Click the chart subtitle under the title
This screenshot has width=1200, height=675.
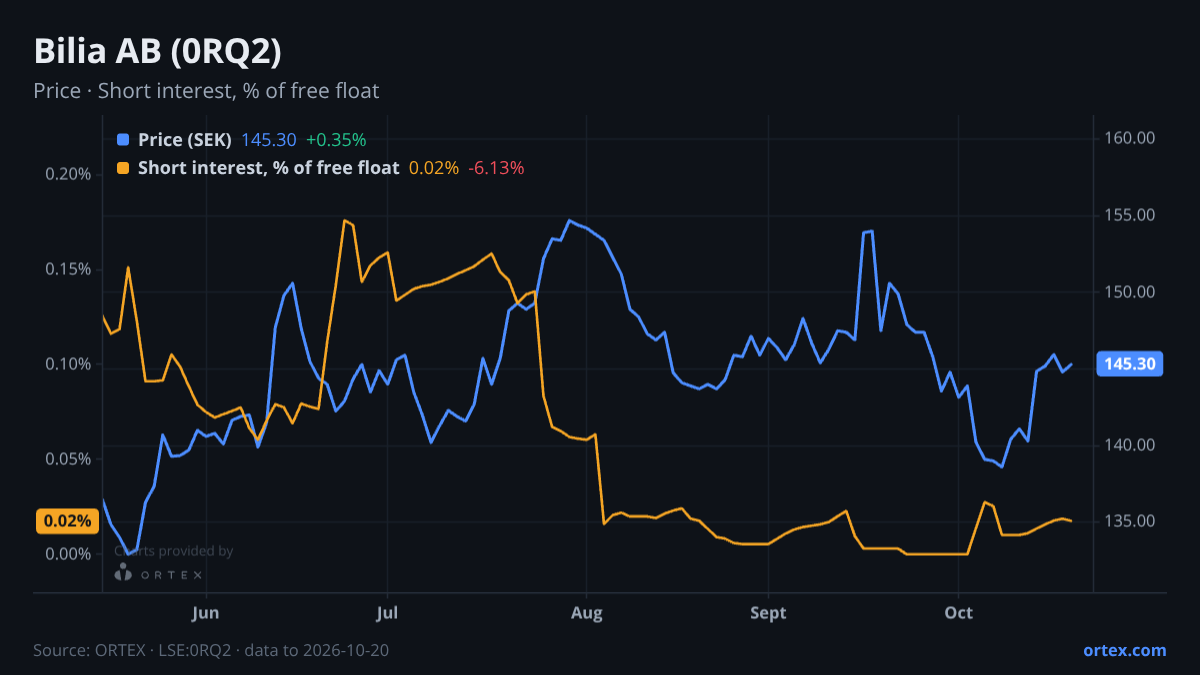pos(206,91)
